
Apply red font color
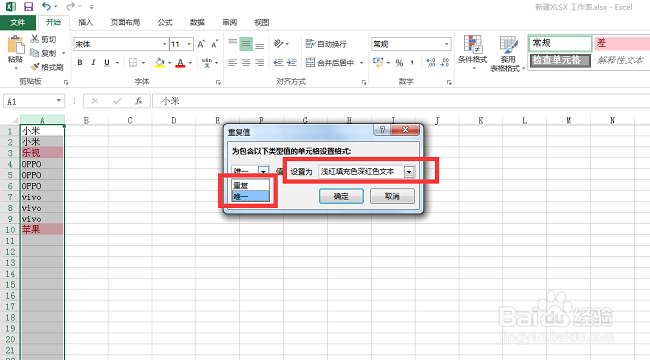(180, 63)
